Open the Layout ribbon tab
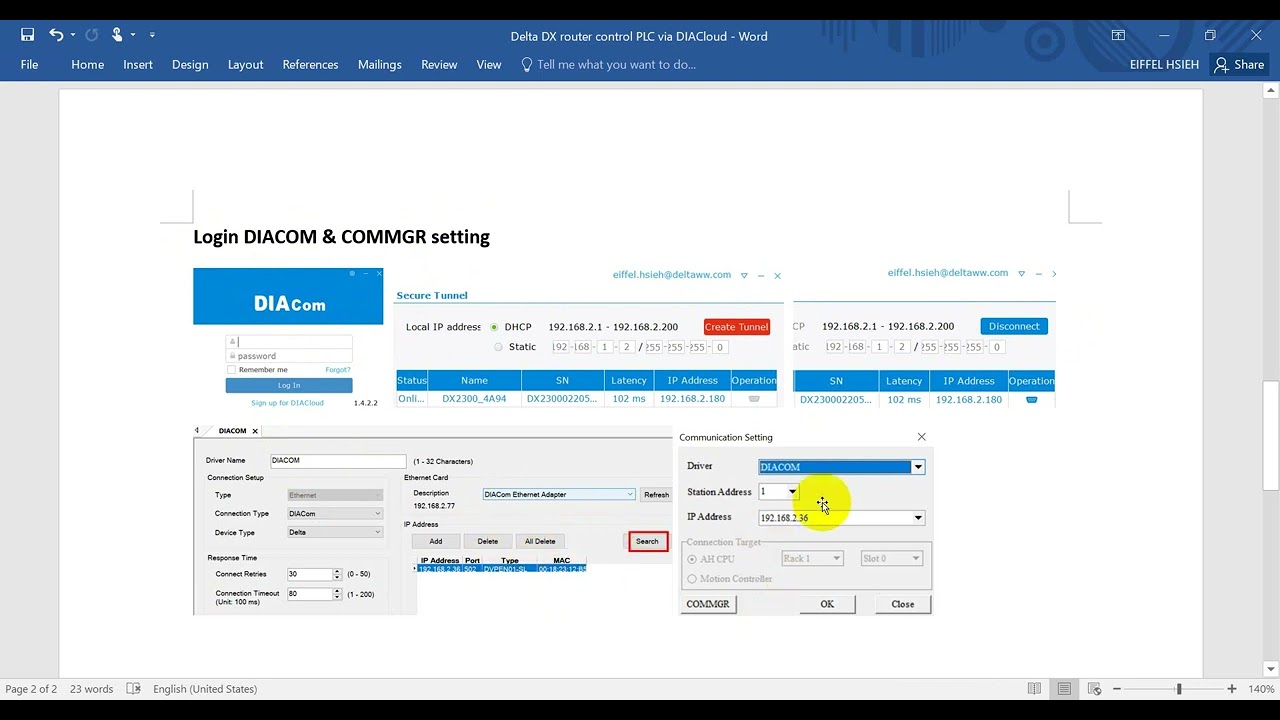 [x=245, y=64]
